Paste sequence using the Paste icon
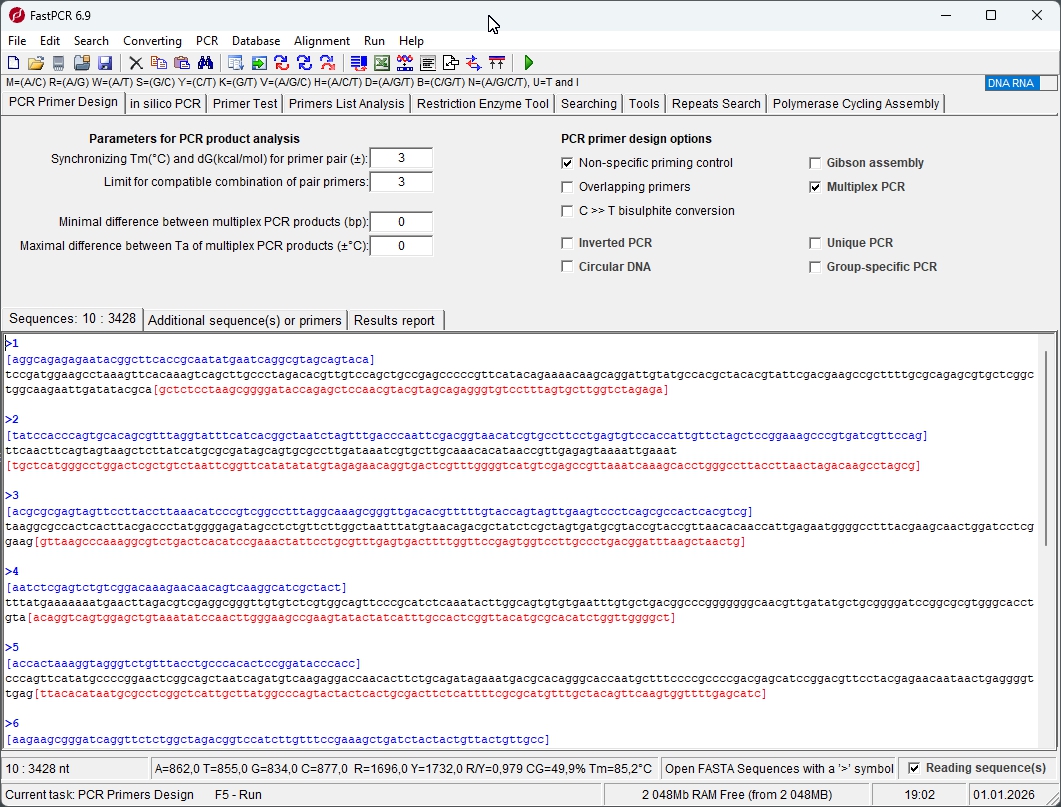Viewport: 1061px width, 807px height. [x=182, y=62]
